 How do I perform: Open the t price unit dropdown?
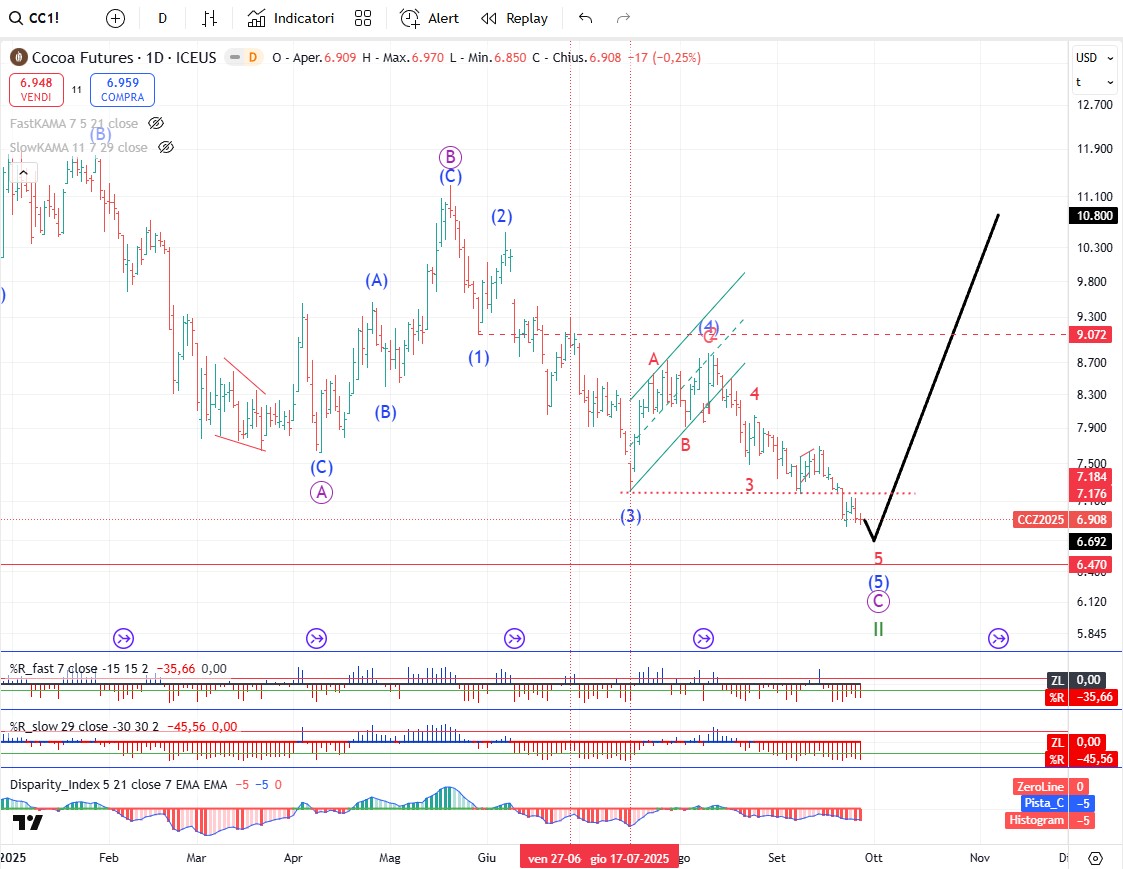click(x=1094, y=82)
